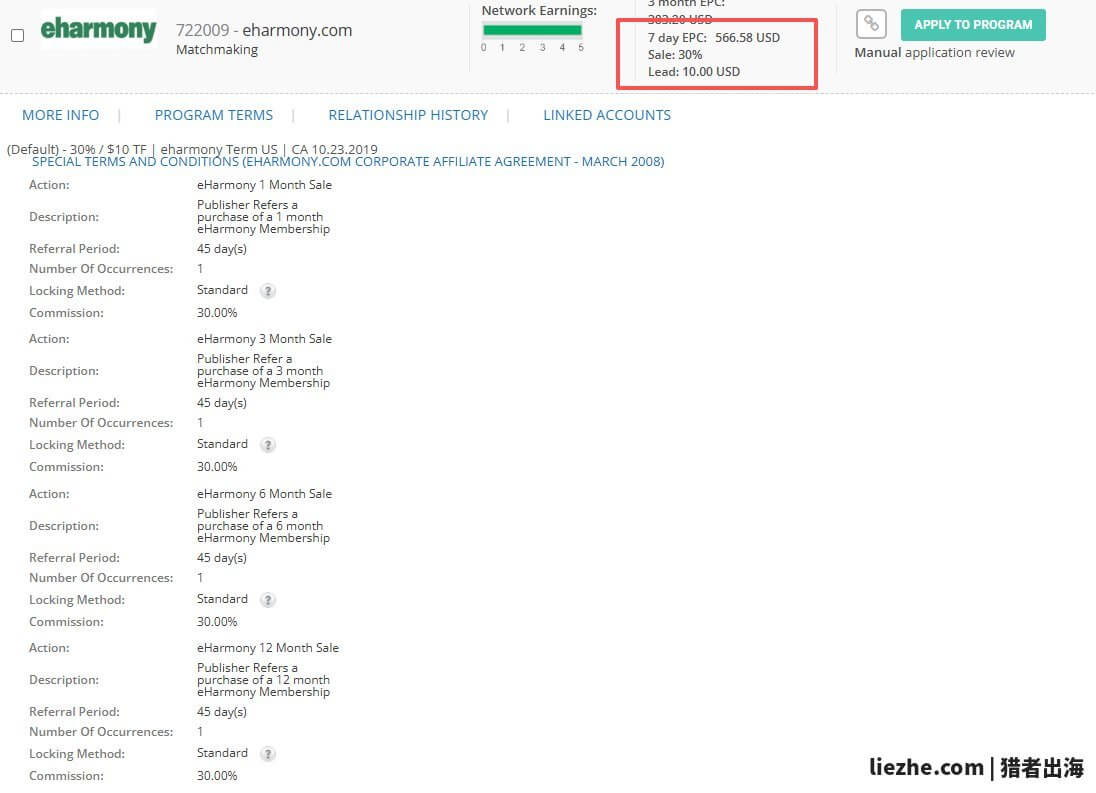Image resolution: width=1096 pixels, height=793 pixels.
Task: Click 'eHarmony 6 Month Sale' action
Action: tap(264, 494)
